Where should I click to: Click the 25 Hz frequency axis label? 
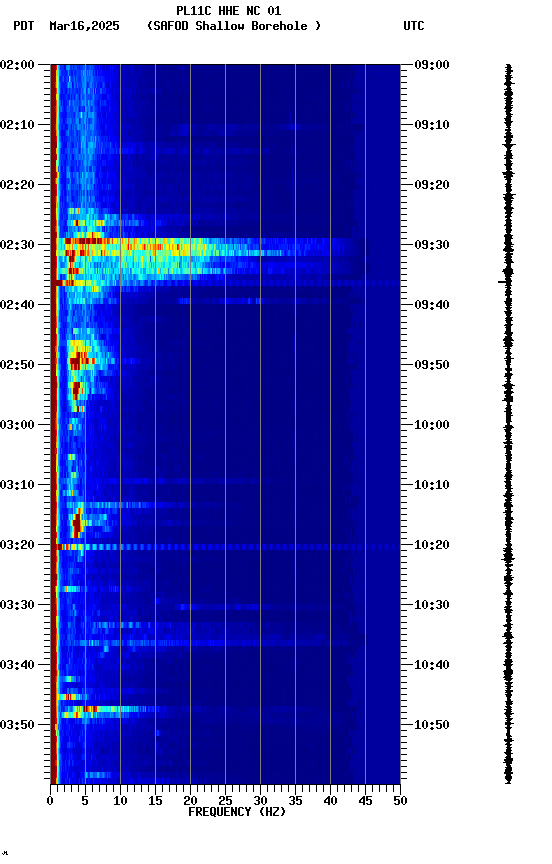coord(225,801)
